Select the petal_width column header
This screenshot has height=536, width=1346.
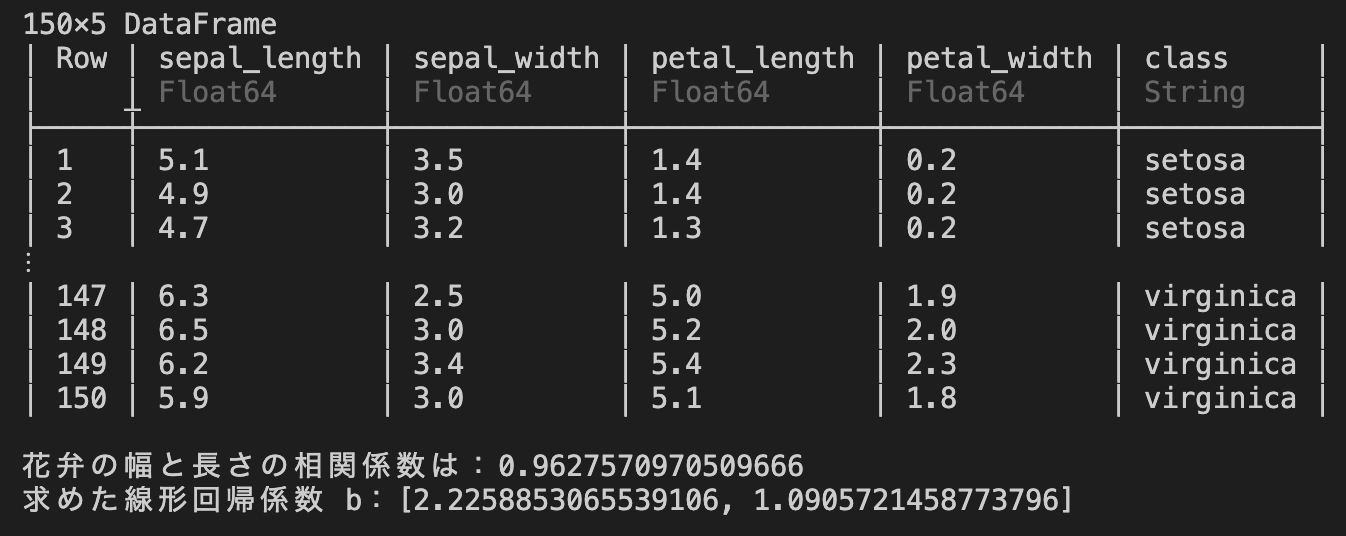(999, 58)
